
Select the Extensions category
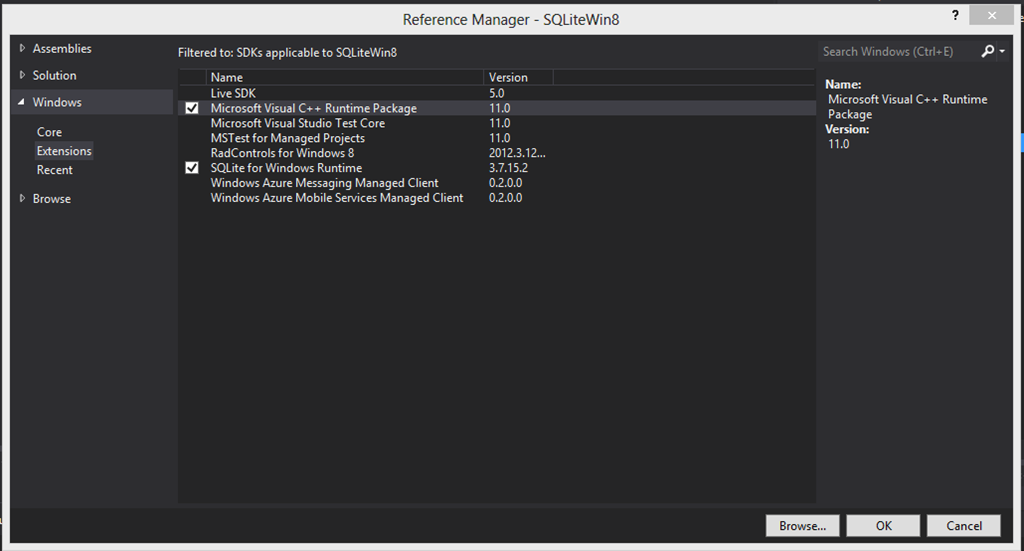tap(64, 151)
